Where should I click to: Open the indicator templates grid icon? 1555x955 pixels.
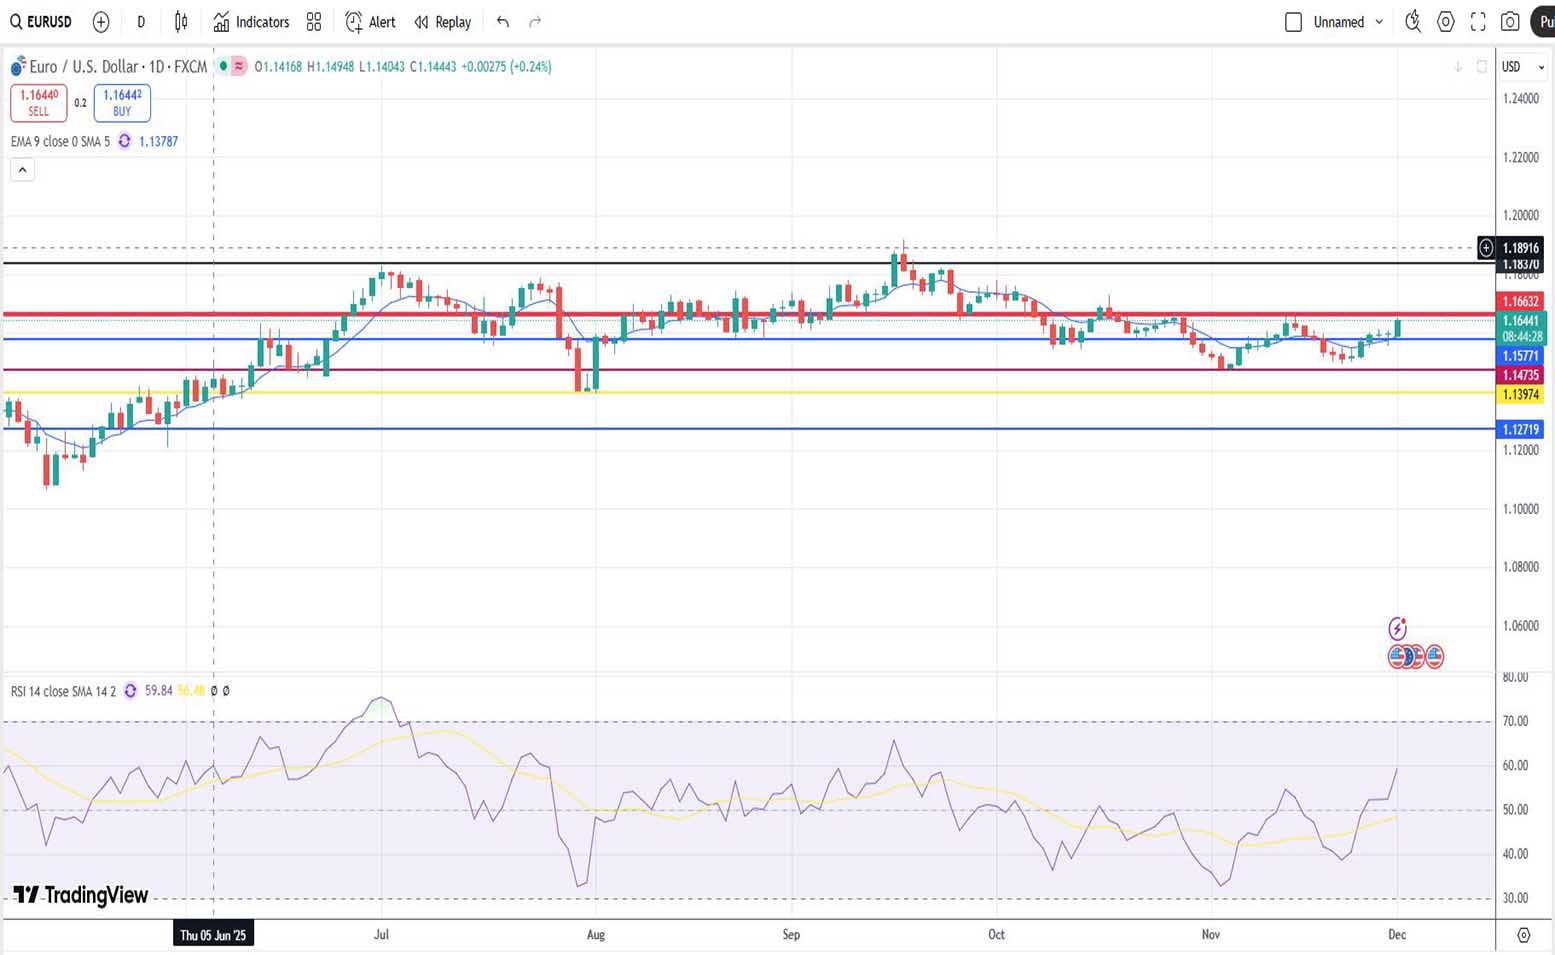314,22
